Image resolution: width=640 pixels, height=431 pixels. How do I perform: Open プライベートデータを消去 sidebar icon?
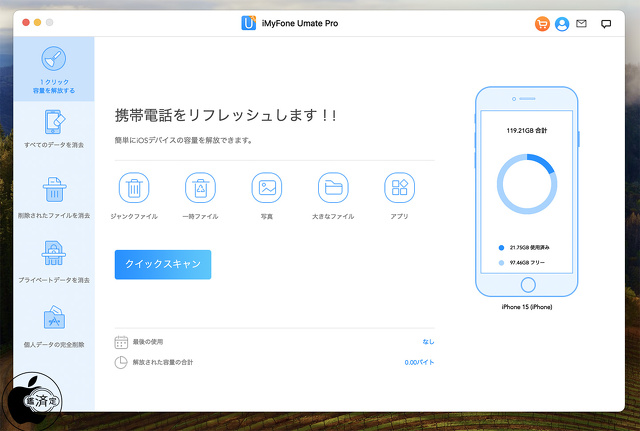53,253
